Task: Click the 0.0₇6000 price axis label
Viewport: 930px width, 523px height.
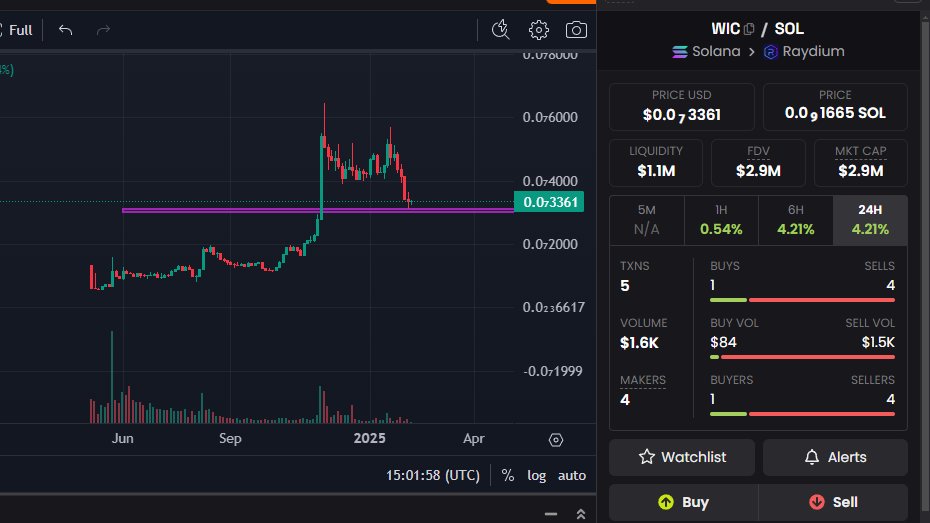Action: (550, 117)
